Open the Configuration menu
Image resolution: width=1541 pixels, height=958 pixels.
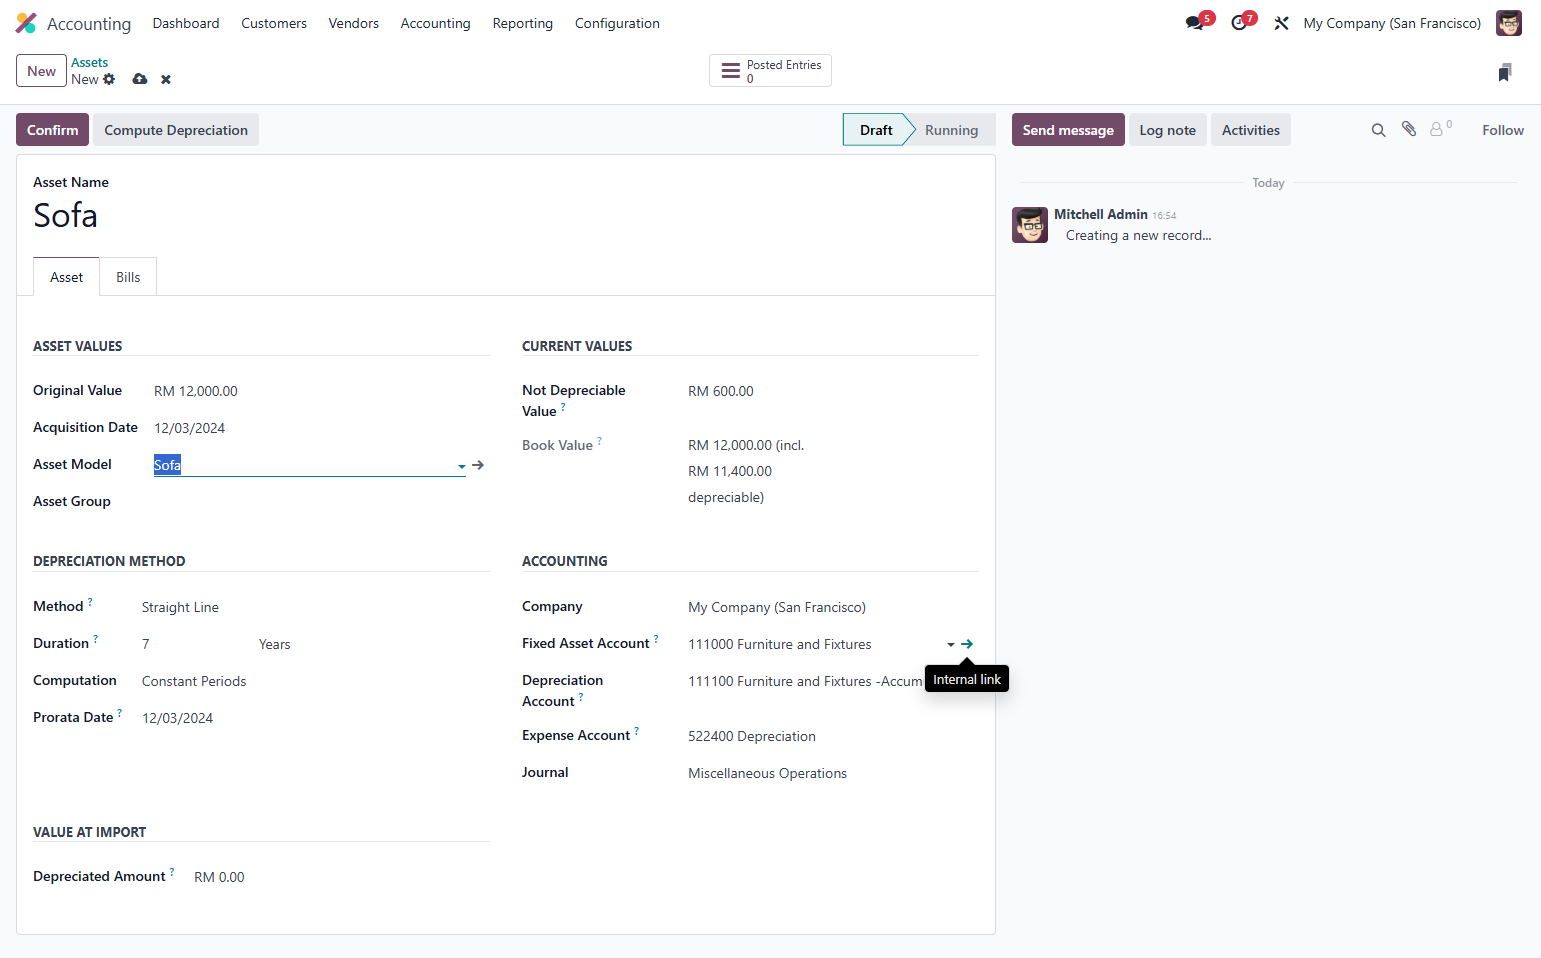(617, 23)
